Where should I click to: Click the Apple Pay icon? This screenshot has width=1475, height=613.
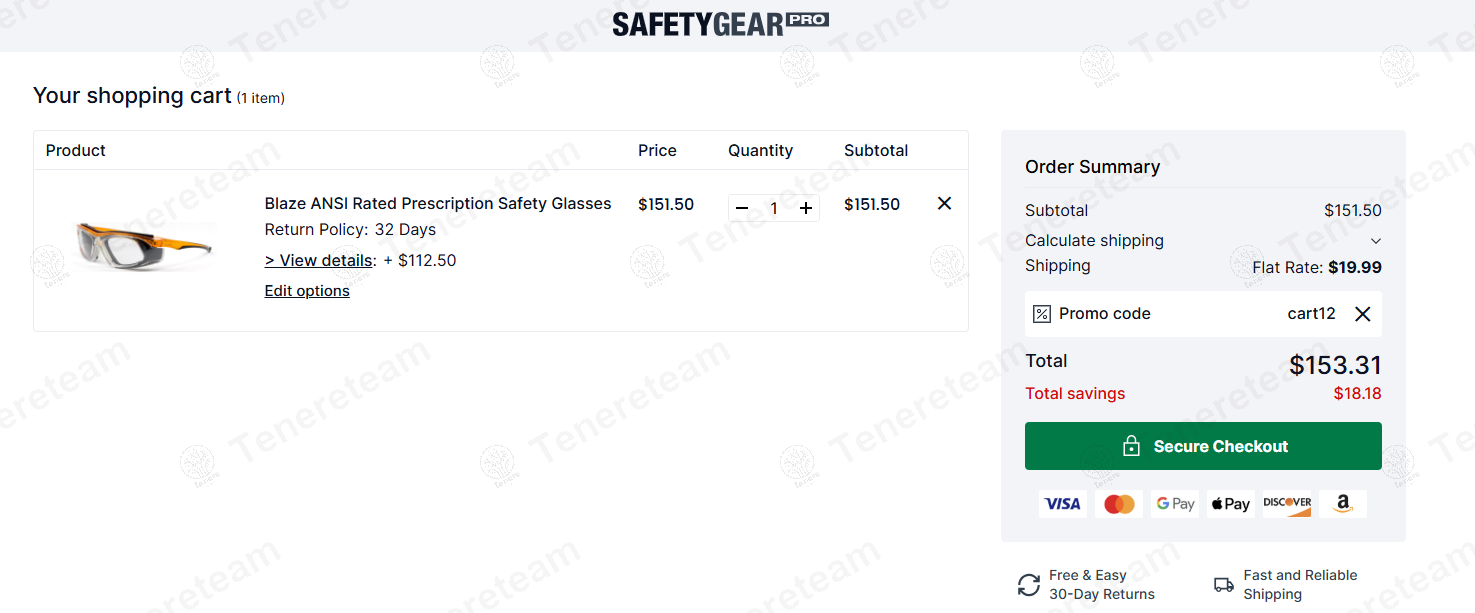click(x=1230, y=504)
